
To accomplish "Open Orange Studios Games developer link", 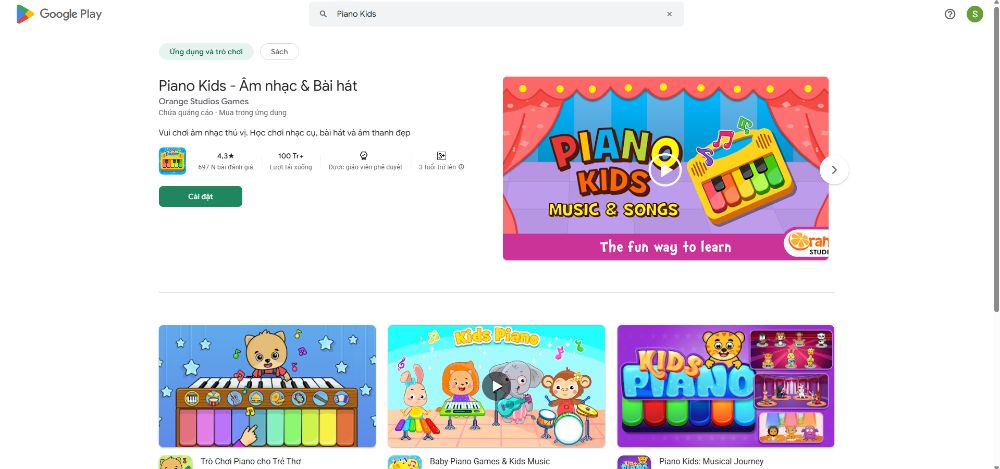I will pyautogui.click(x=203, y=101).
